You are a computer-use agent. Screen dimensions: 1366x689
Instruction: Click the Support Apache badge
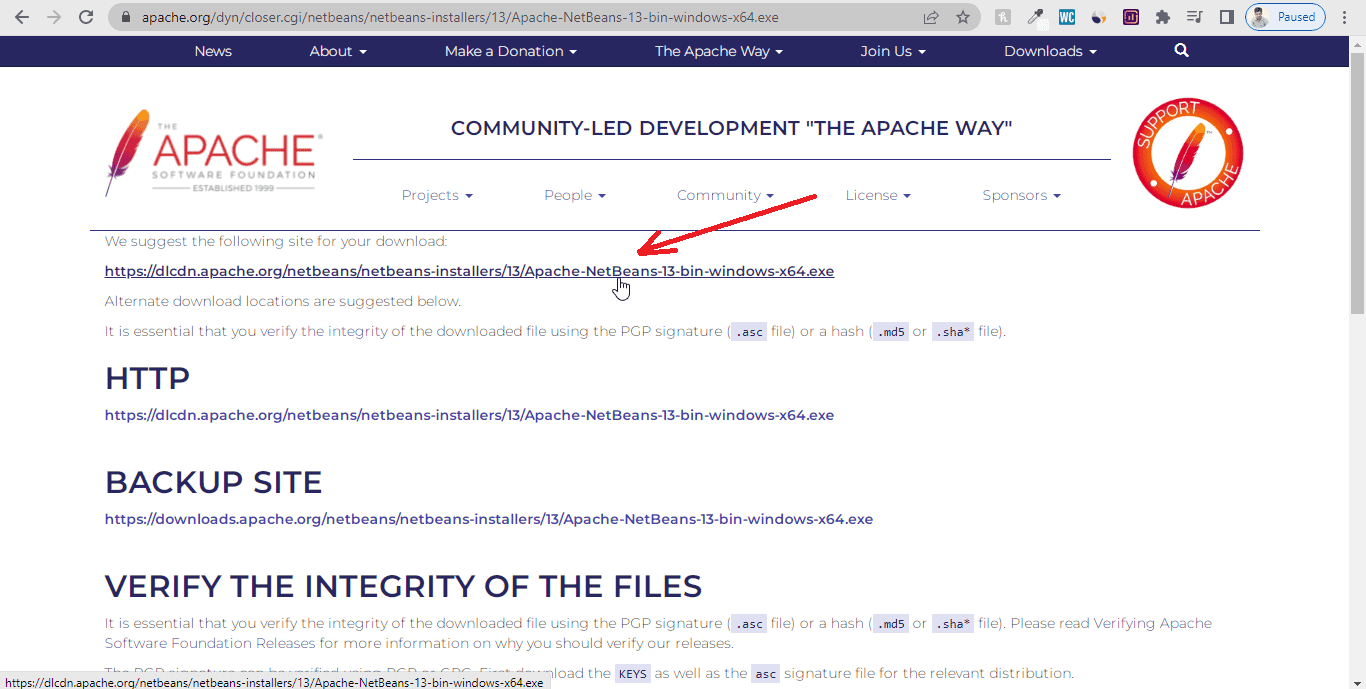tap(1188, 153)
